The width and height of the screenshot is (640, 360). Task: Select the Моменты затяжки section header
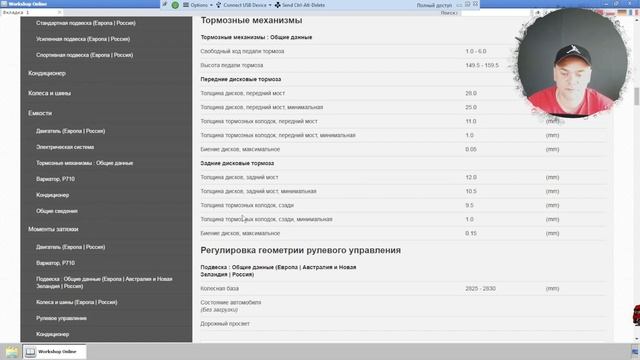tap(53, 229)
